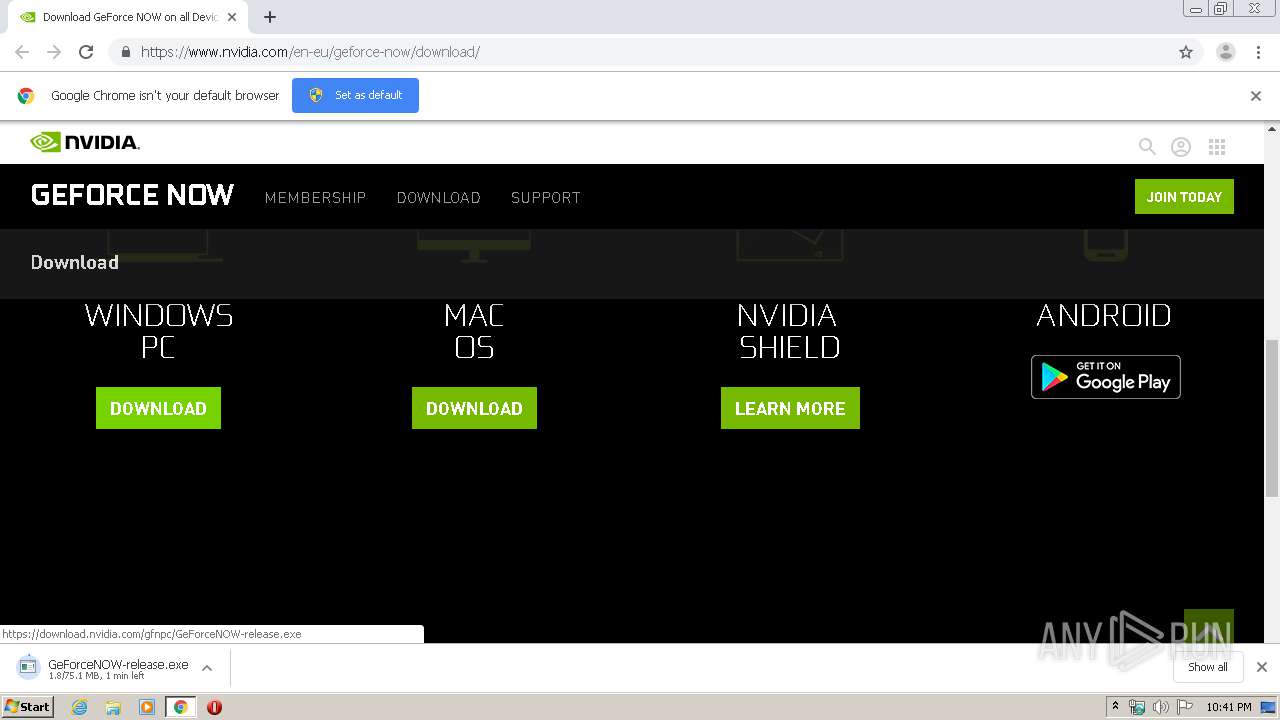Open the File Explorer folder taskbar icon
The image size is (1280, 720).
pos(113,707)
